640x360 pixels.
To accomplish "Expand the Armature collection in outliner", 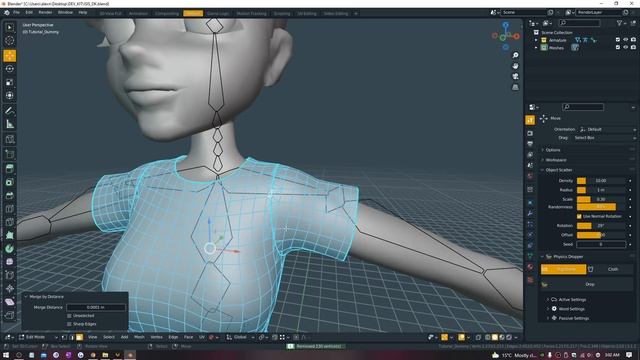I will [536, 40].
